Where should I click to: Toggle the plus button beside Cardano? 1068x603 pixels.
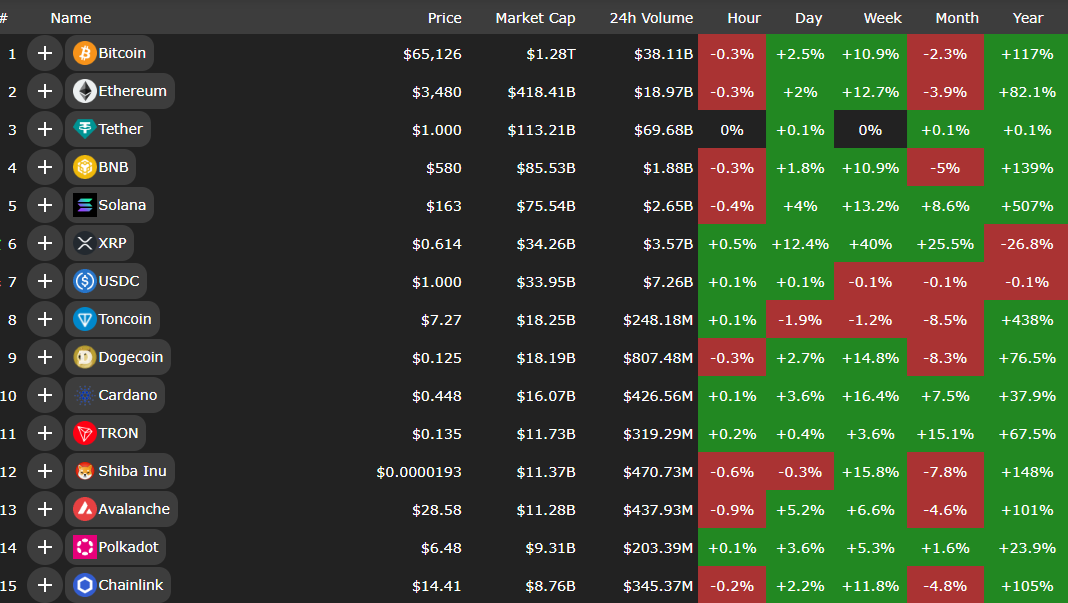(44, 395)
